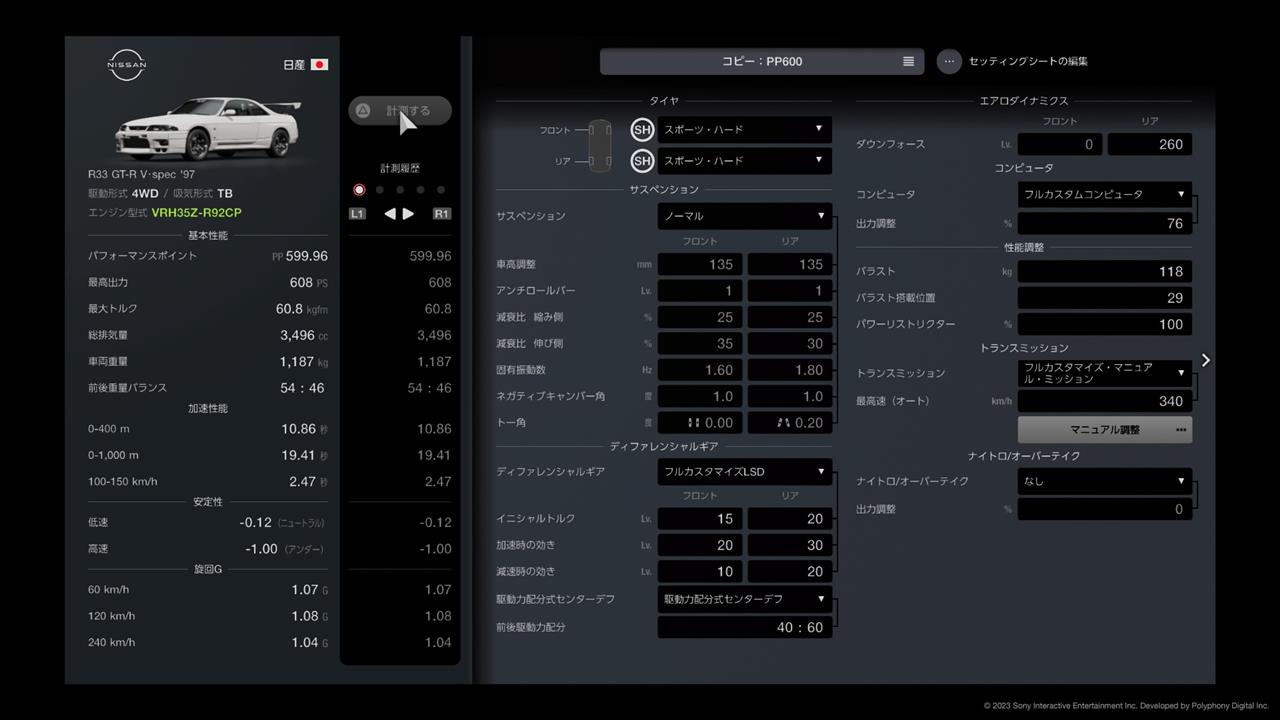Select ballast position 29 field
1280x720 pixels.
point(1105,297)
